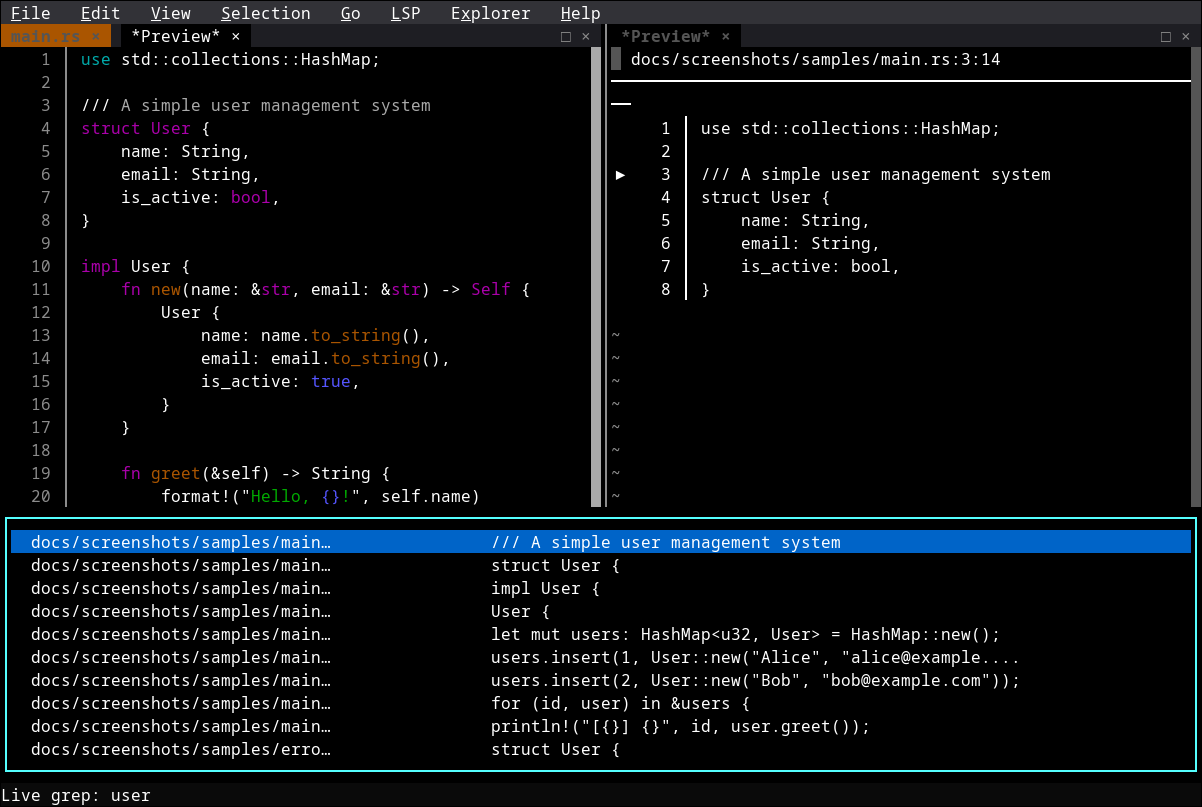Open the LSP menu
This screenshot has height=807, width=1202.
pos(405,13)
